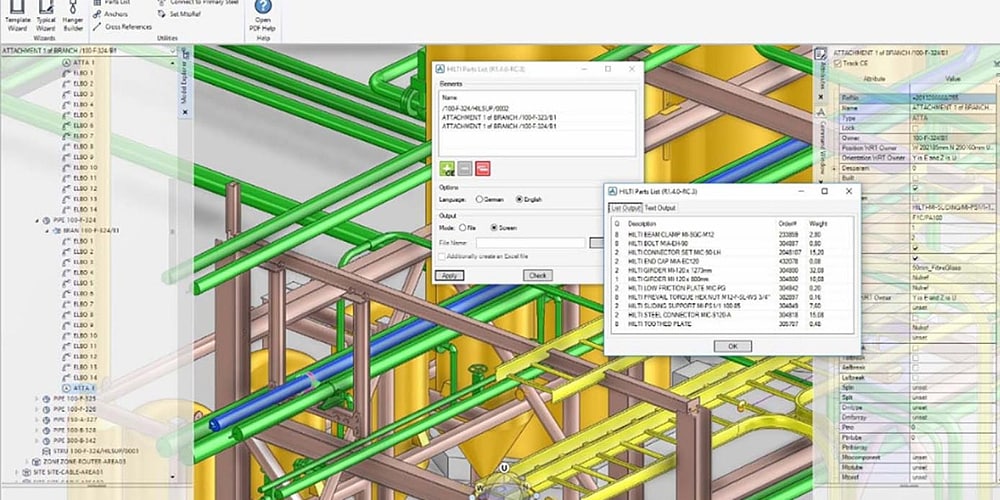Toggle the Built attribute checkbox
Image resolution: width=1000 pixels, height=500 pixels.
point(915,178)
